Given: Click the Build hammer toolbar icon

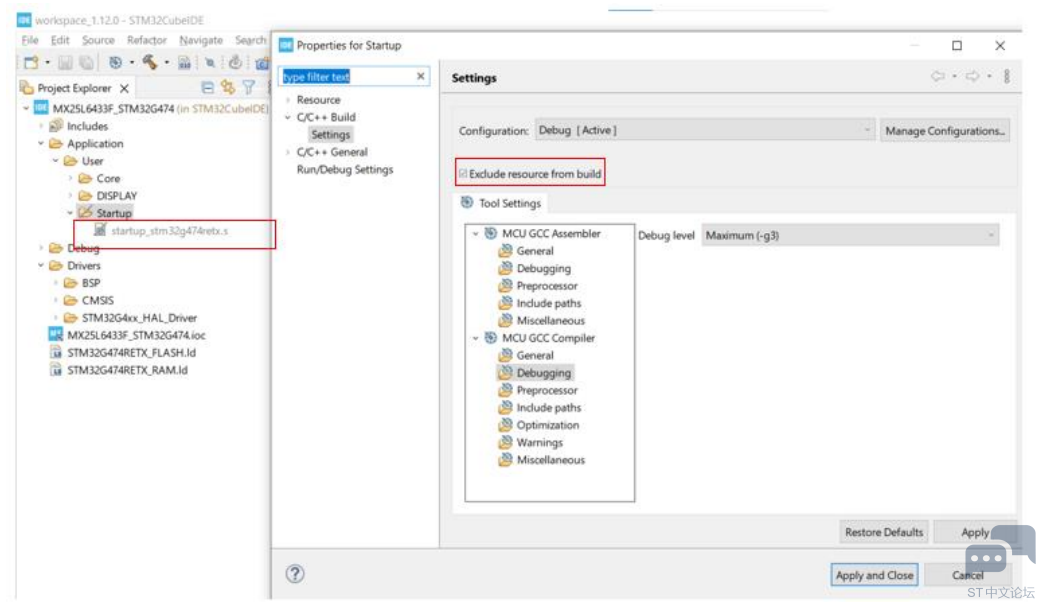Looking at the screenshot, I should point(150,62).
